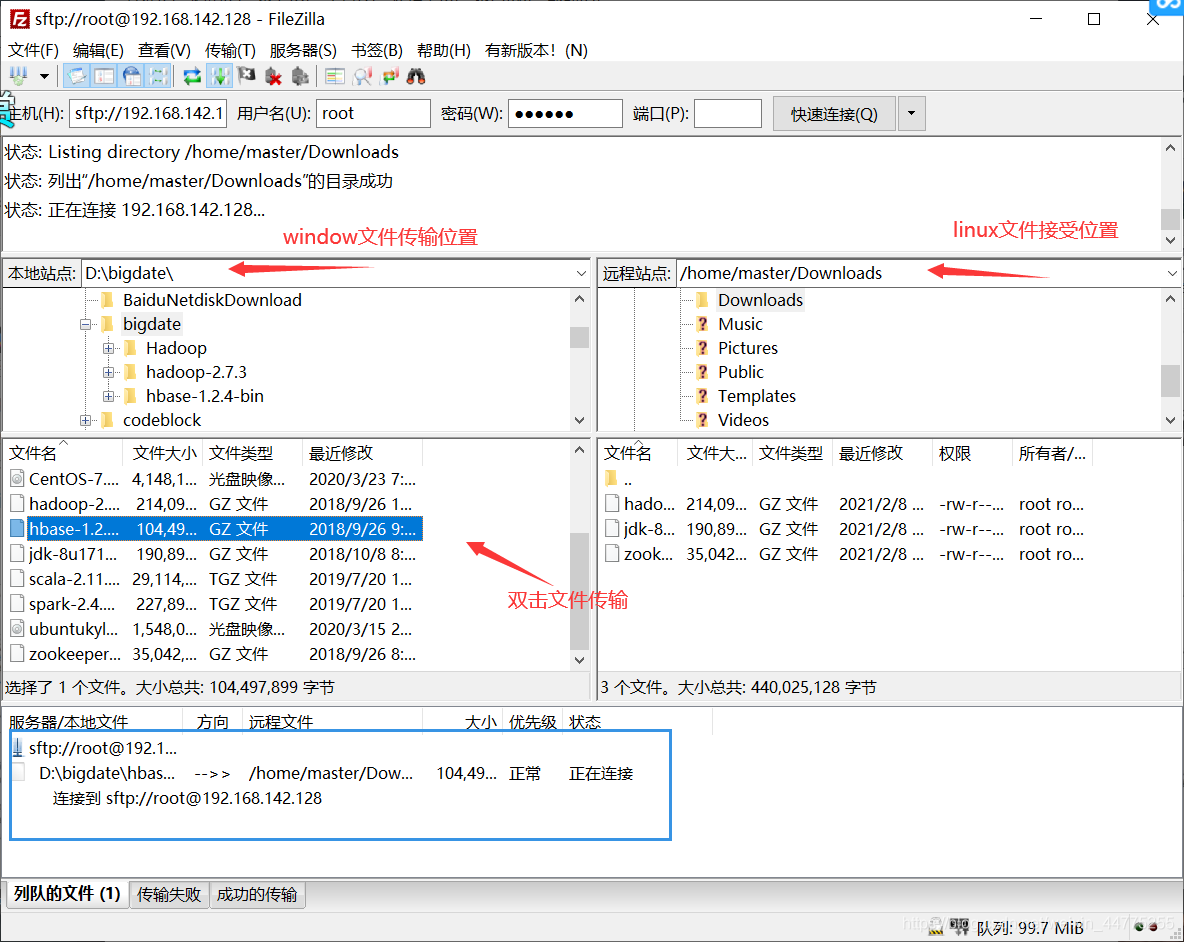1184x942 pixels.
Task: Toggle processing of transfer queue
Action: point(219,76)
